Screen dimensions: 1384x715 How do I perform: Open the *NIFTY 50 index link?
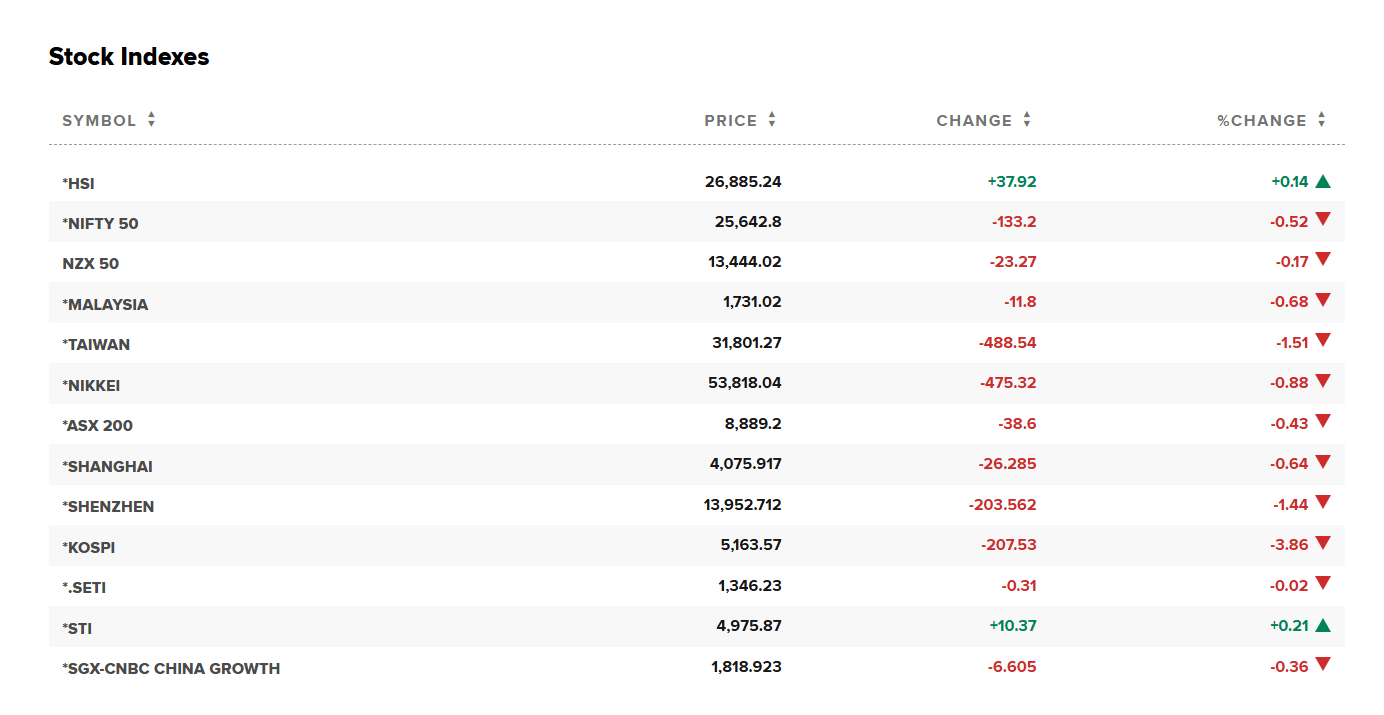100,224
